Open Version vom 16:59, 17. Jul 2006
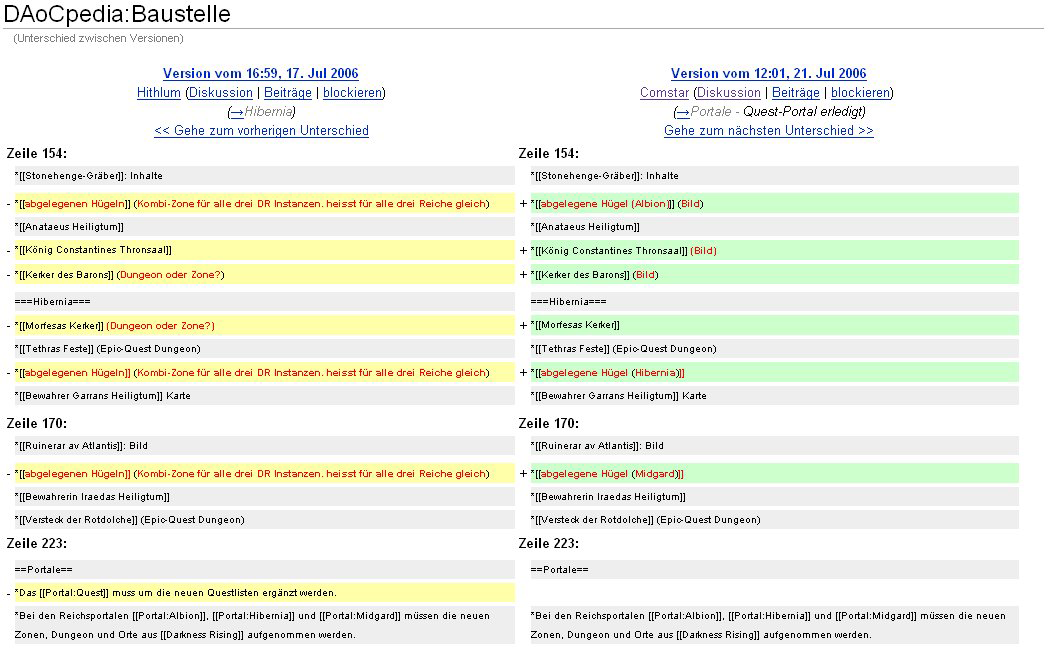The image size is (1053, 652). pos(260,73)
